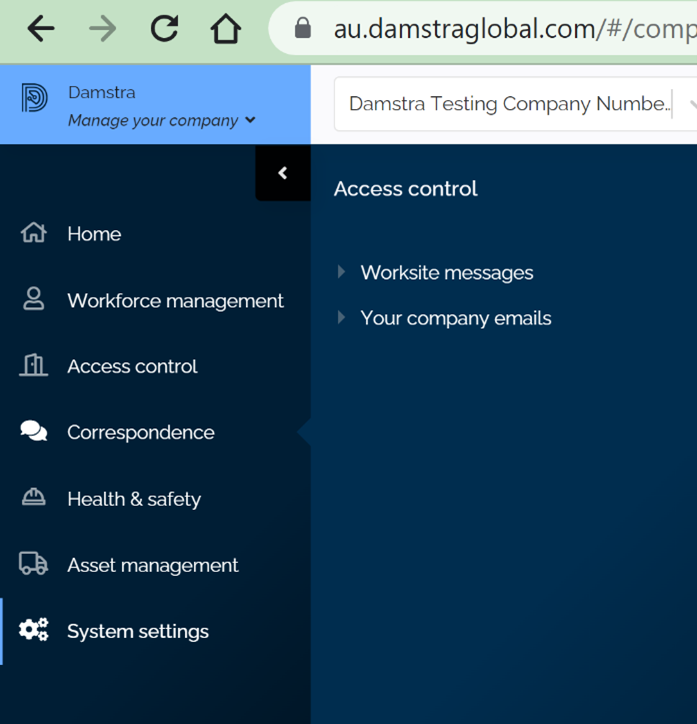This screenshot has width=697, height=724.
Task: Click the Correspondence chat bubbles icon
Action: (34, 431)
